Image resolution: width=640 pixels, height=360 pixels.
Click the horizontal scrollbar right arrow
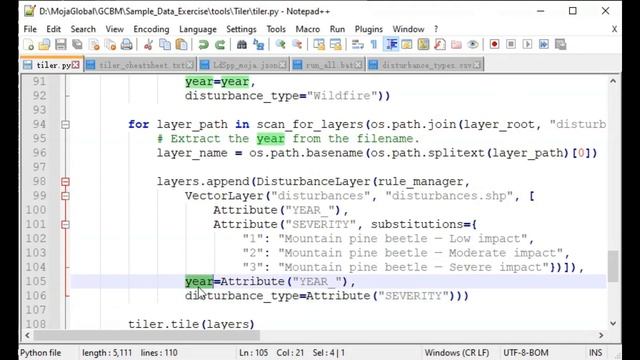[x=601, y=335]
